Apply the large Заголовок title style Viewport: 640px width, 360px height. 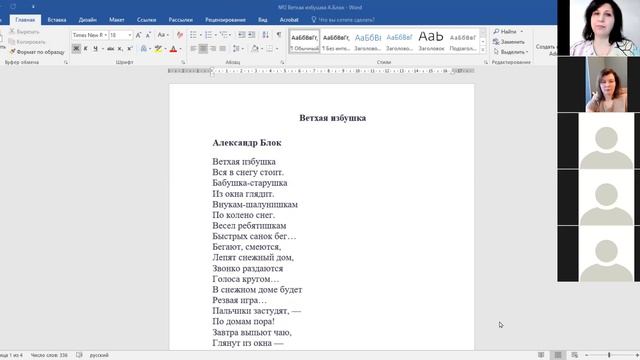(x=431, y=42)
